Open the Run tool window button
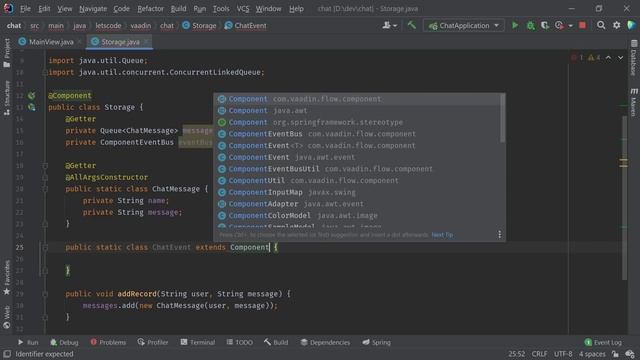The height and width of the screenshot is (360, 640). coord(28,342)
